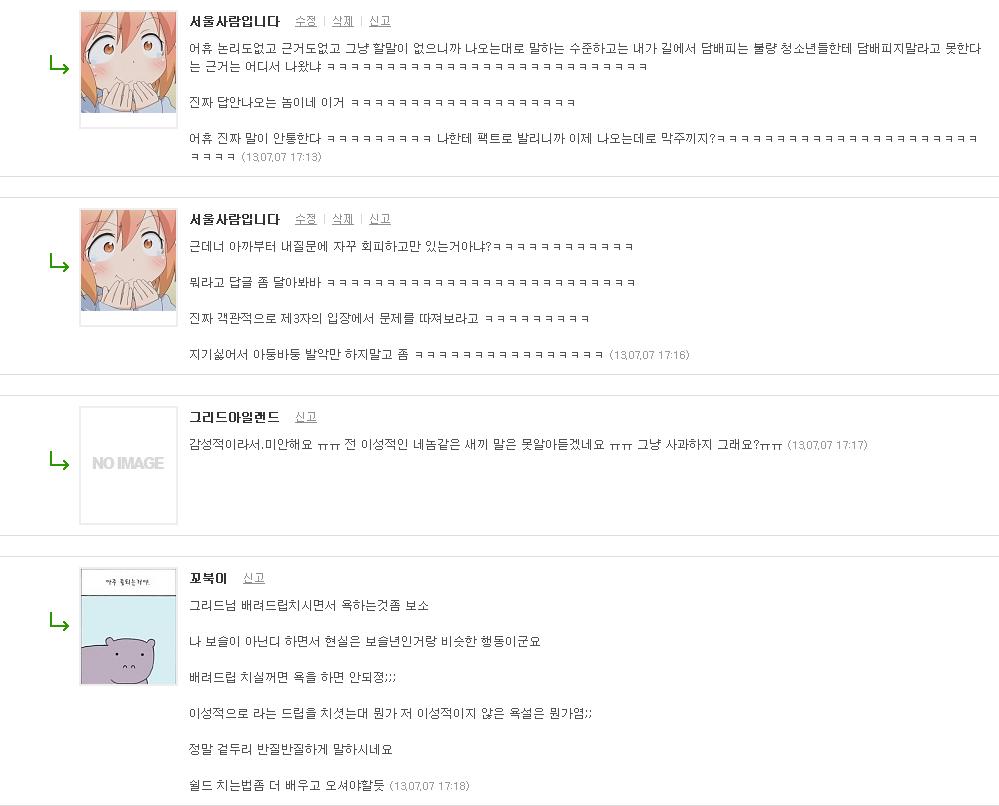Open the first 서울사람입니다 username
Image resolution: width=999 pixels, height=806 pixels.
(234, 21)
